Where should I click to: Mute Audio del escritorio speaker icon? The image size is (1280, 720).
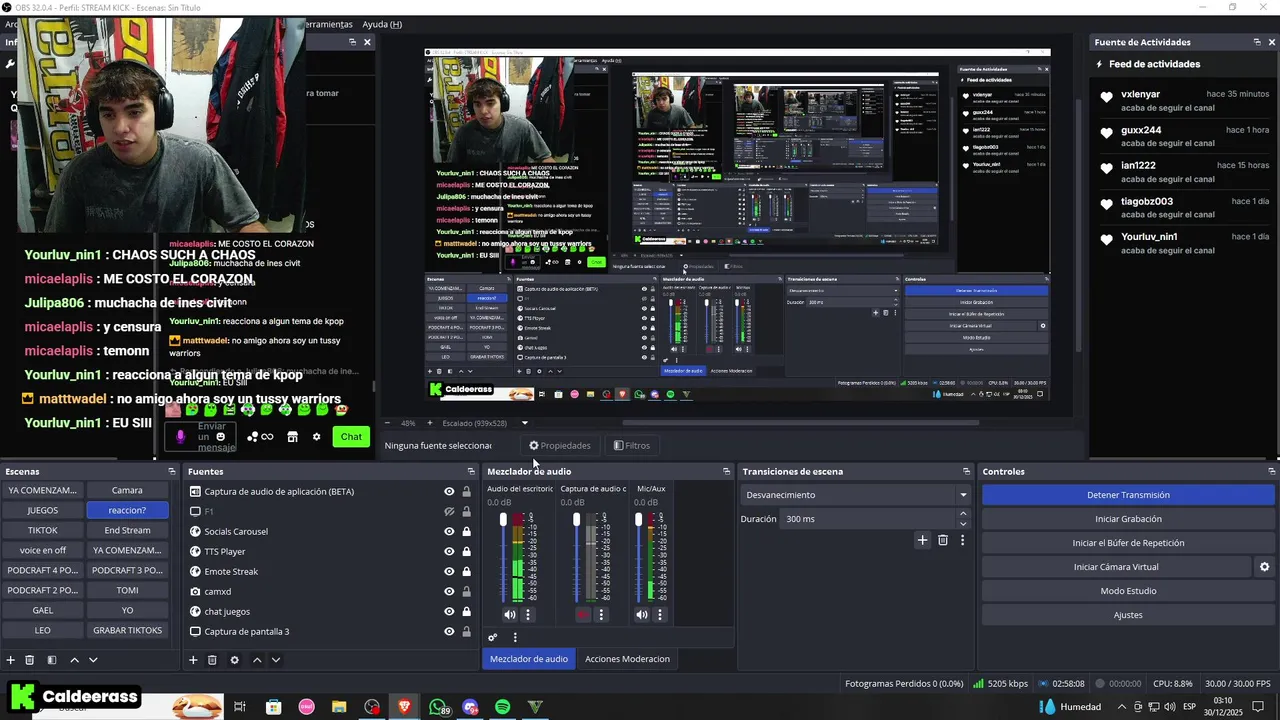(510, 615)
